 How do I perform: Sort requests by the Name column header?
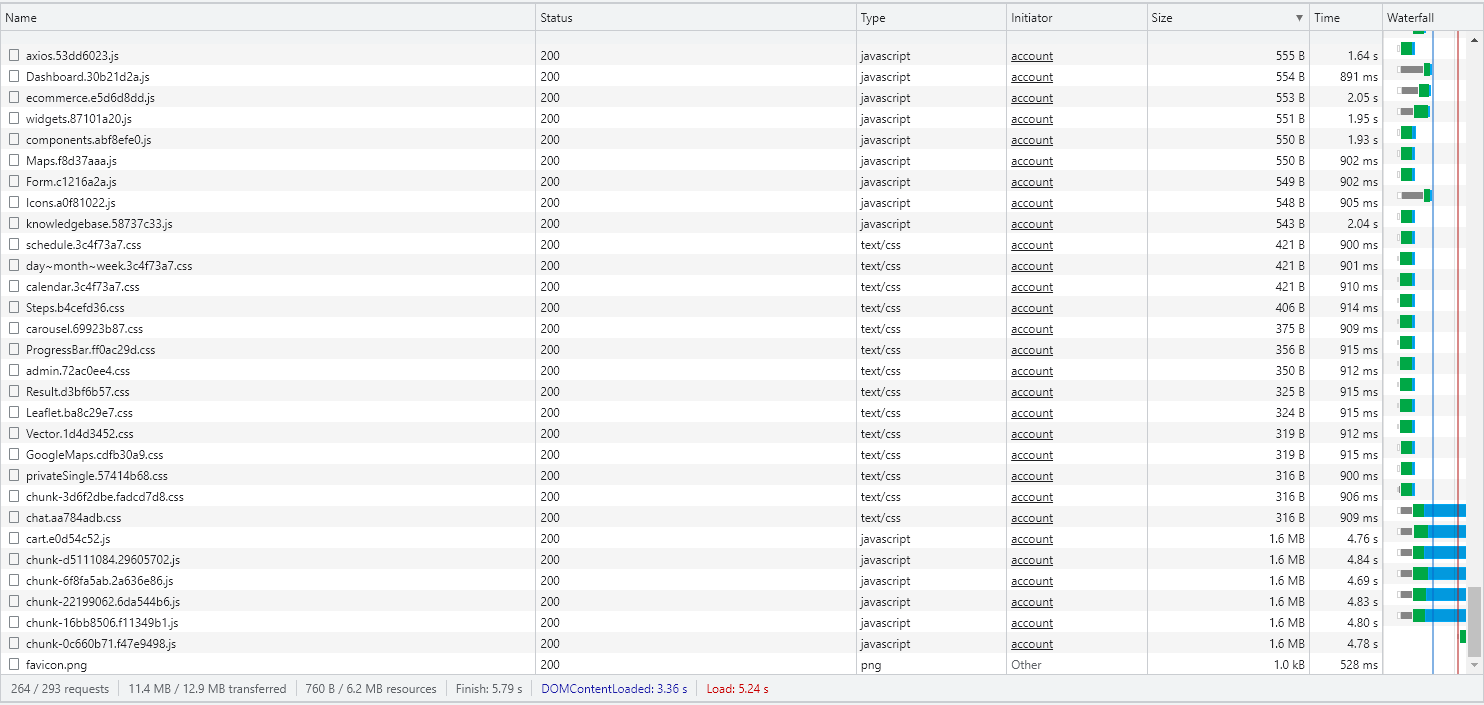21,18
